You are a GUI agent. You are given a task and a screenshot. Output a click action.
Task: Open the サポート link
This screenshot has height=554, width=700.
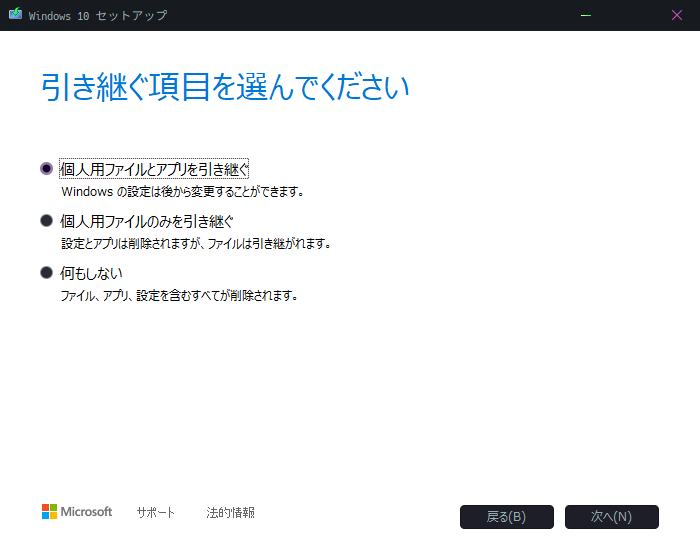(156, 512)
